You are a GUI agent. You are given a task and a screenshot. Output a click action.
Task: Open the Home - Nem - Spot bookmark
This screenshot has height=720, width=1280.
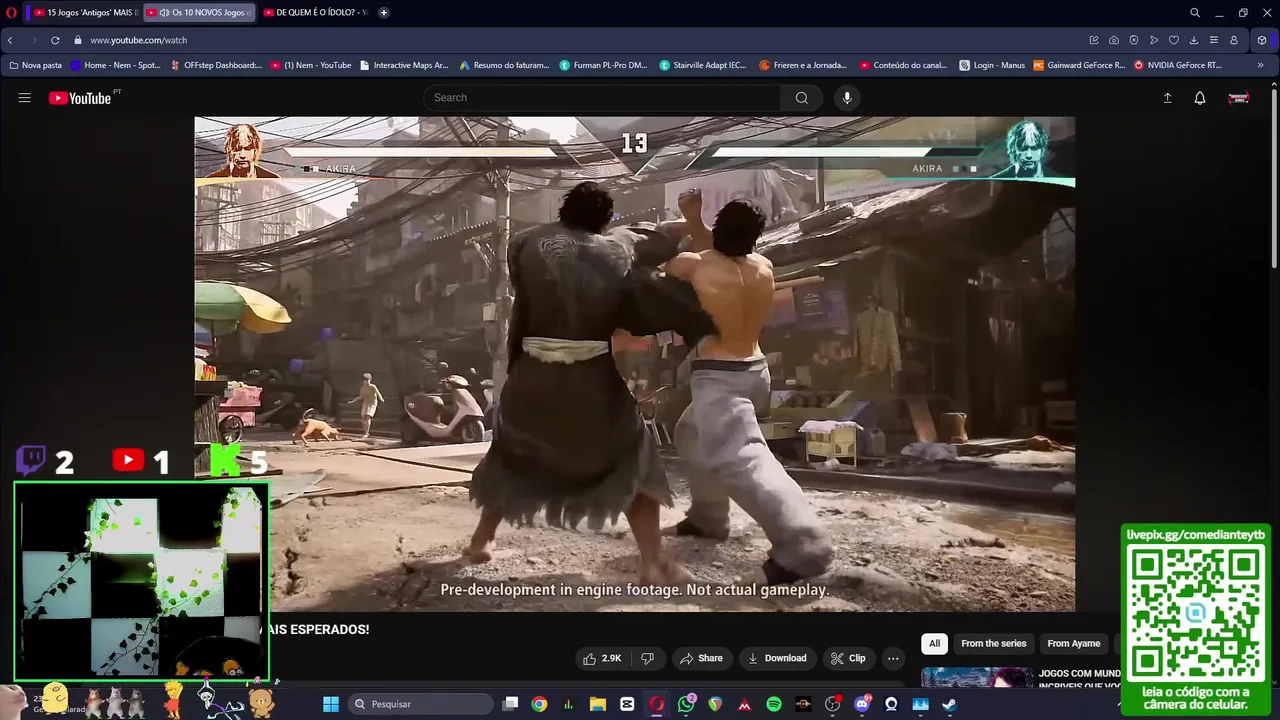(x=115, y=65)
